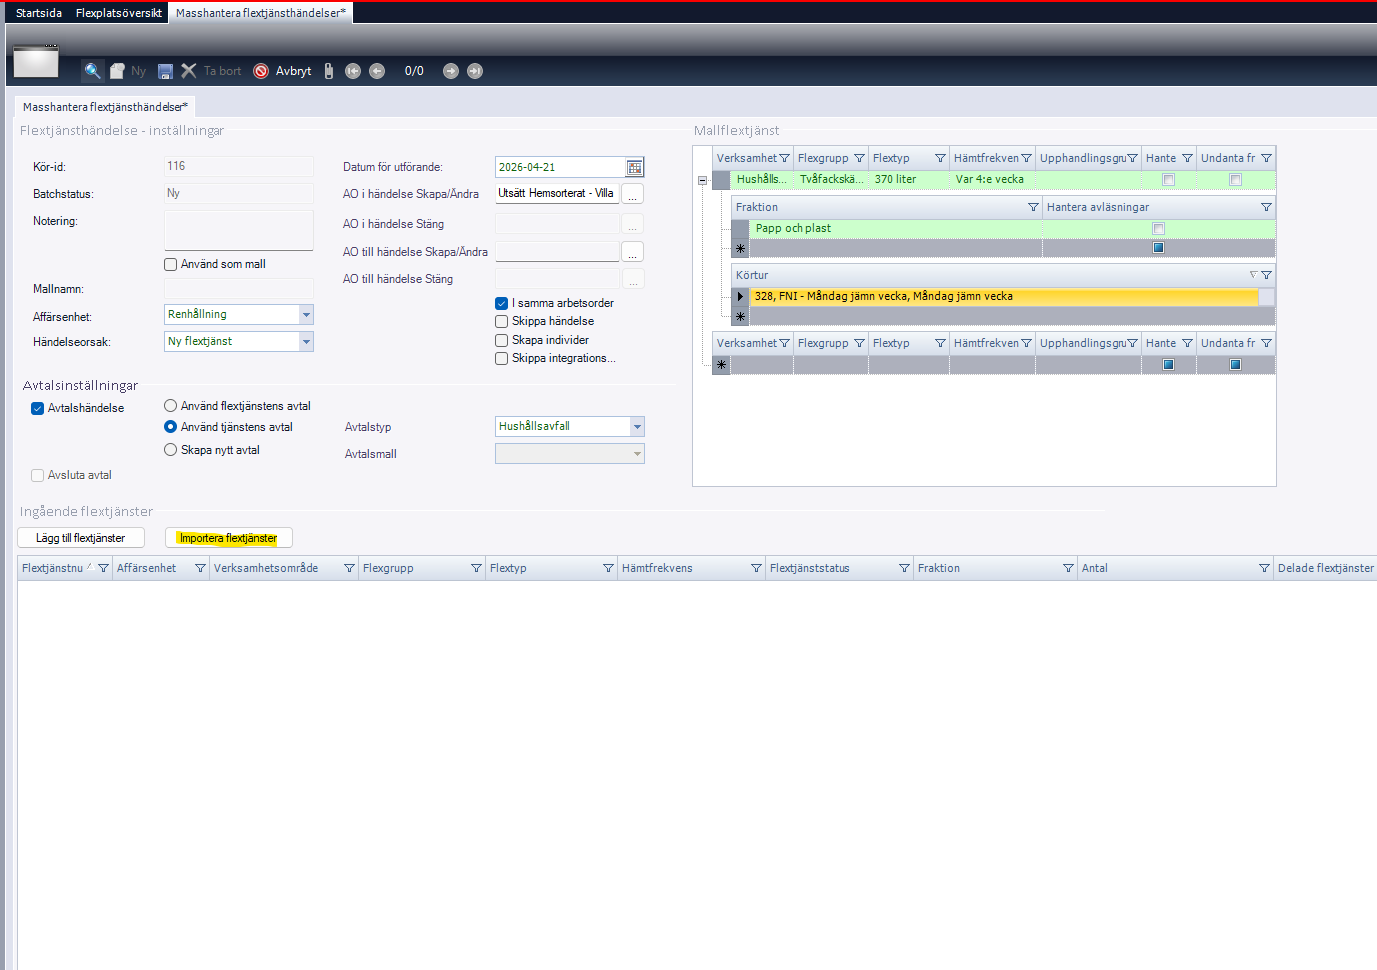Image resolution: width=1377 pixels, height=970 pixels.
Task: Click the magnifying glass search icon
Action: [x=92, y=71]
